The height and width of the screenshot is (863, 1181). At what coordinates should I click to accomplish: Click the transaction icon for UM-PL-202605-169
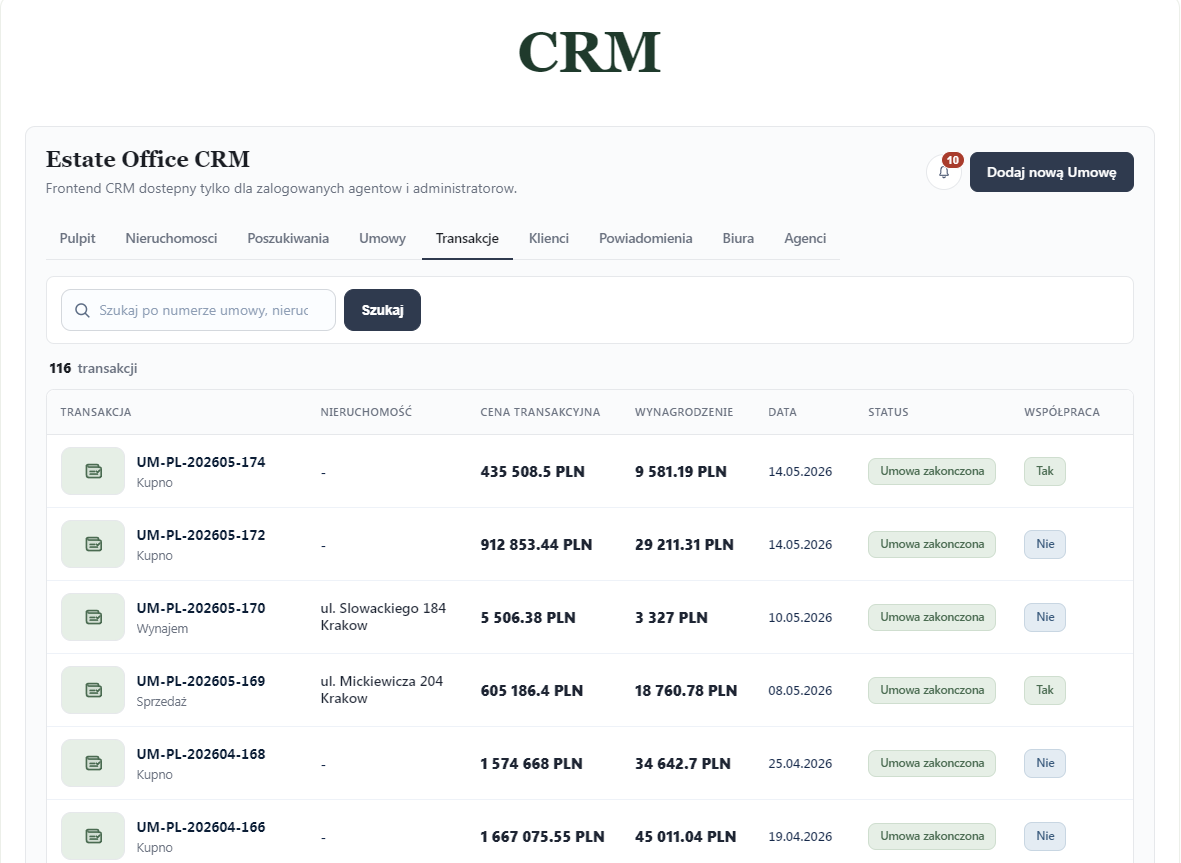(93, 691)
